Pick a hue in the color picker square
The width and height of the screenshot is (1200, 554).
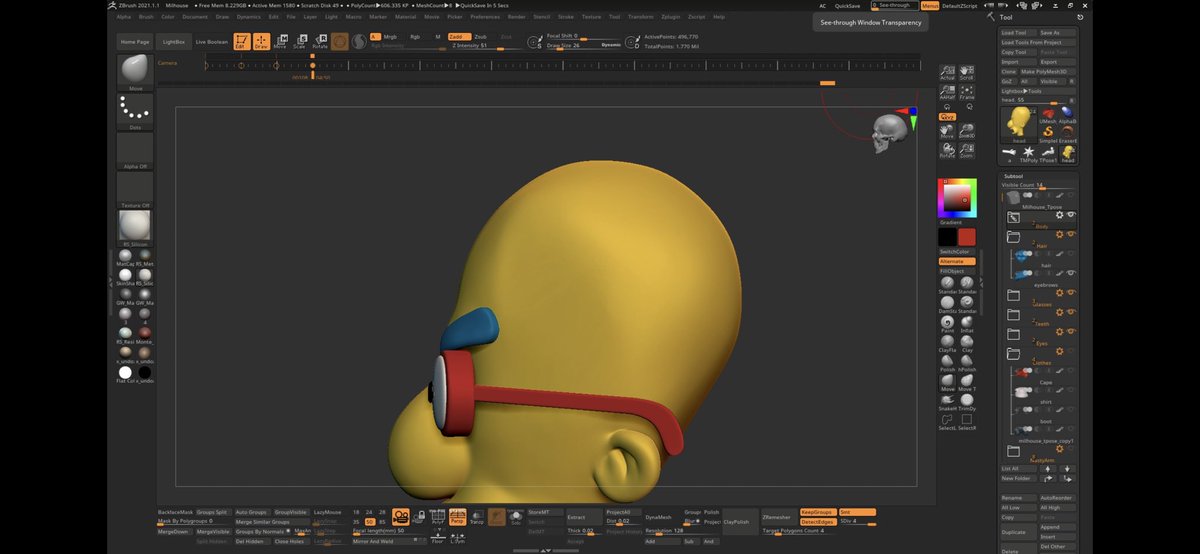957,198
